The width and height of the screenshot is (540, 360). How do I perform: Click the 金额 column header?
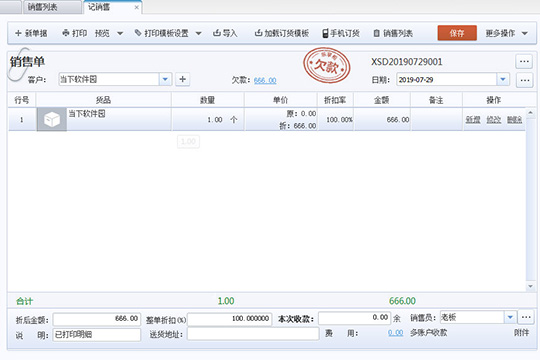click(382, 100)
